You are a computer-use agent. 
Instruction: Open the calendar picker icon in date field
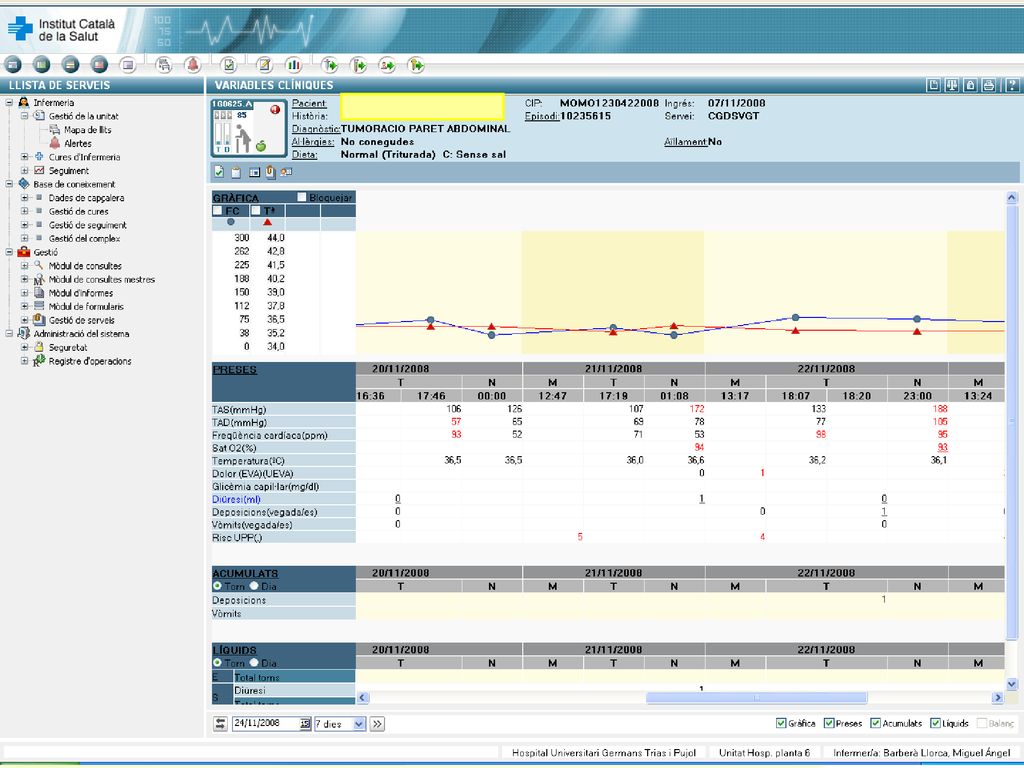click(304, 724)
